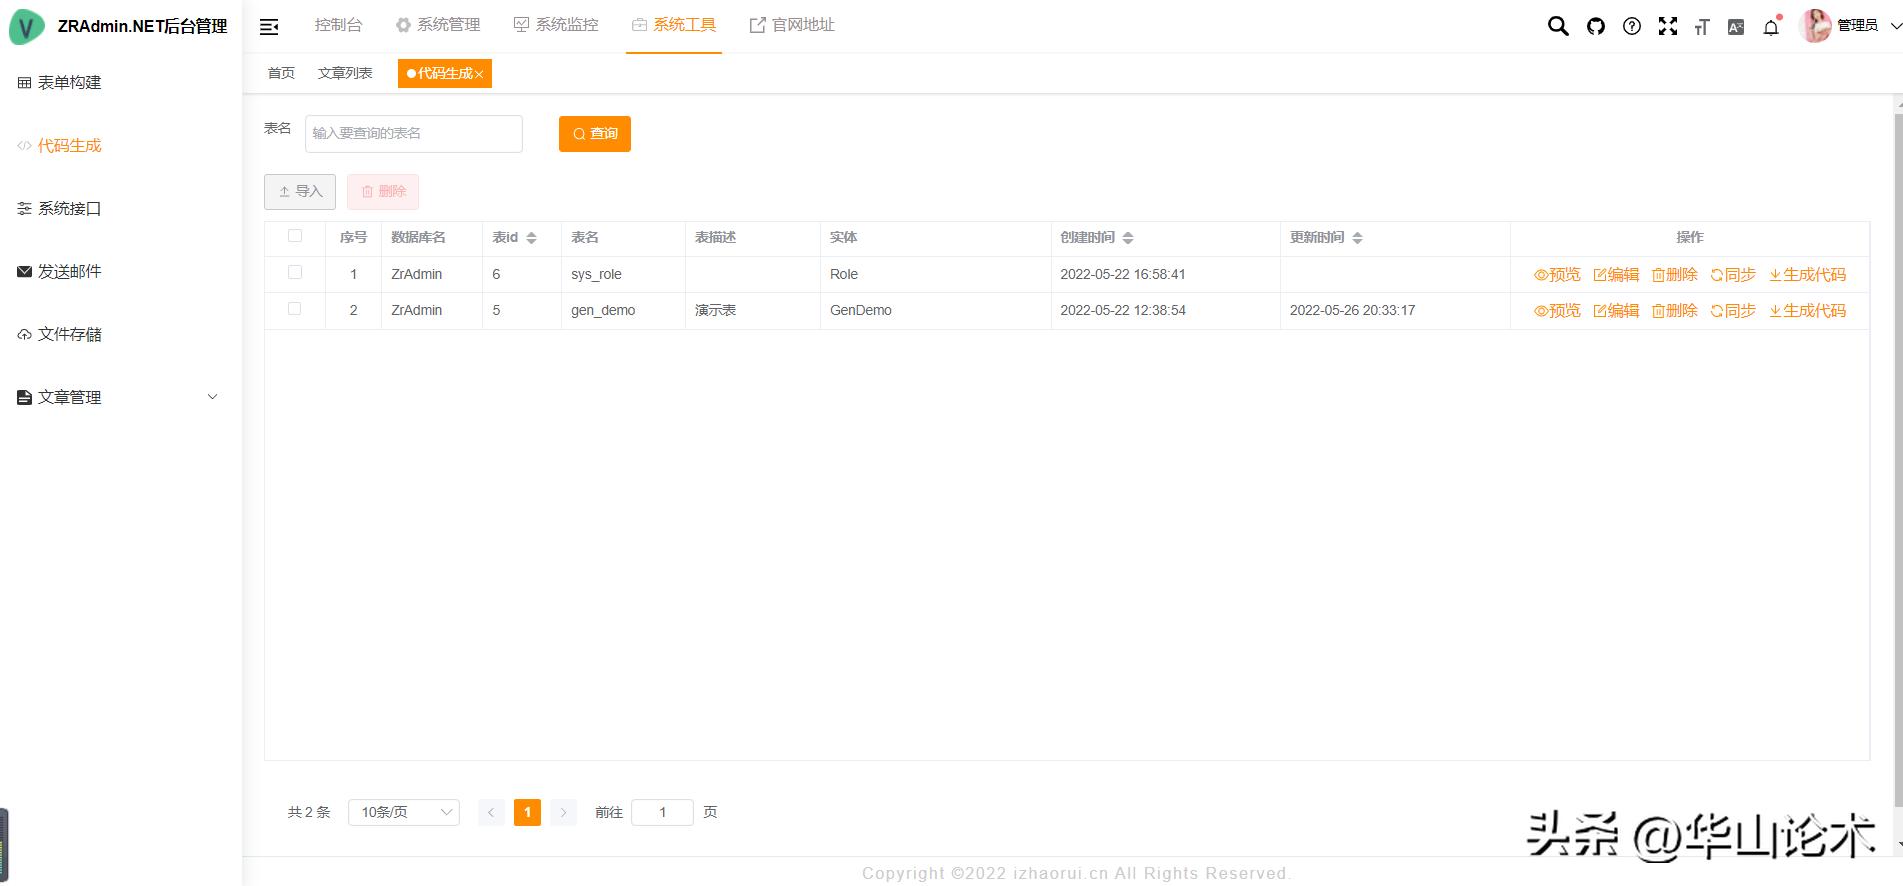Sort by 表id column arrows
Screen dimensions: 1903x886
click(531, 238)
